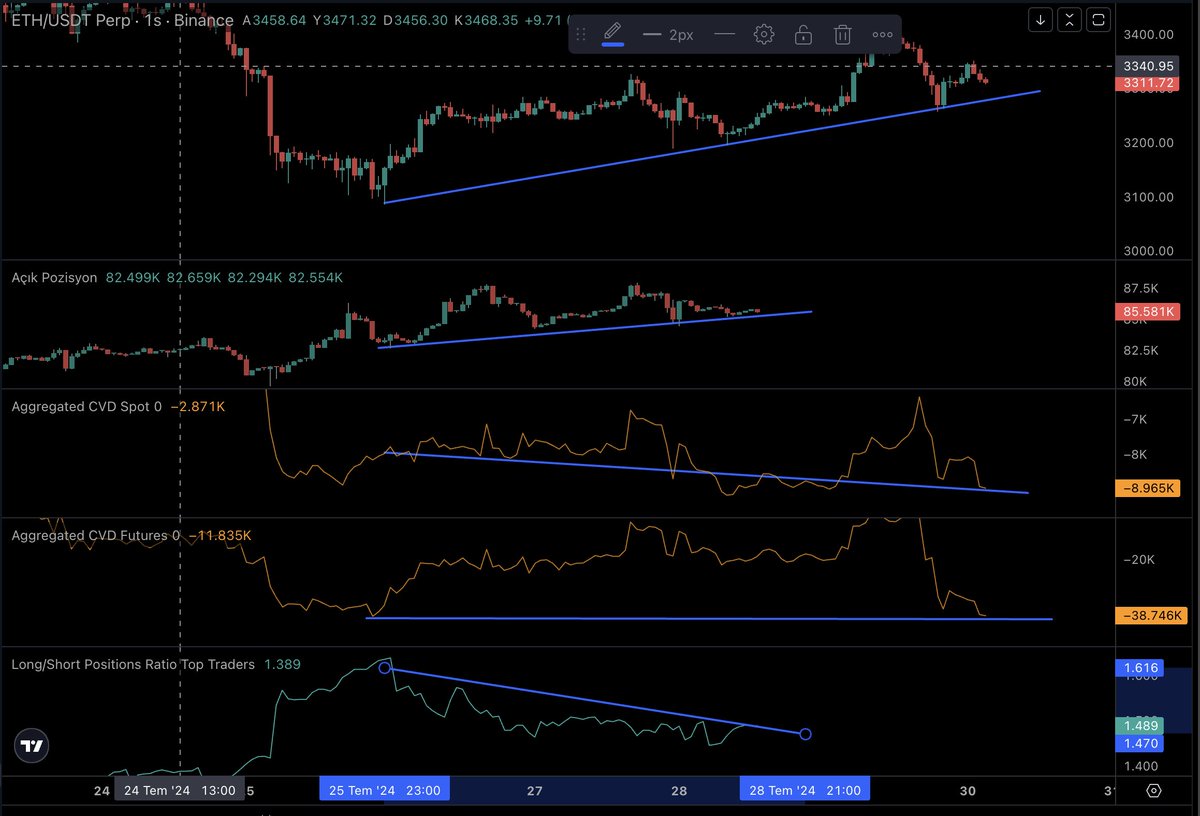Grab the floating toolbar drag handle

581,34
